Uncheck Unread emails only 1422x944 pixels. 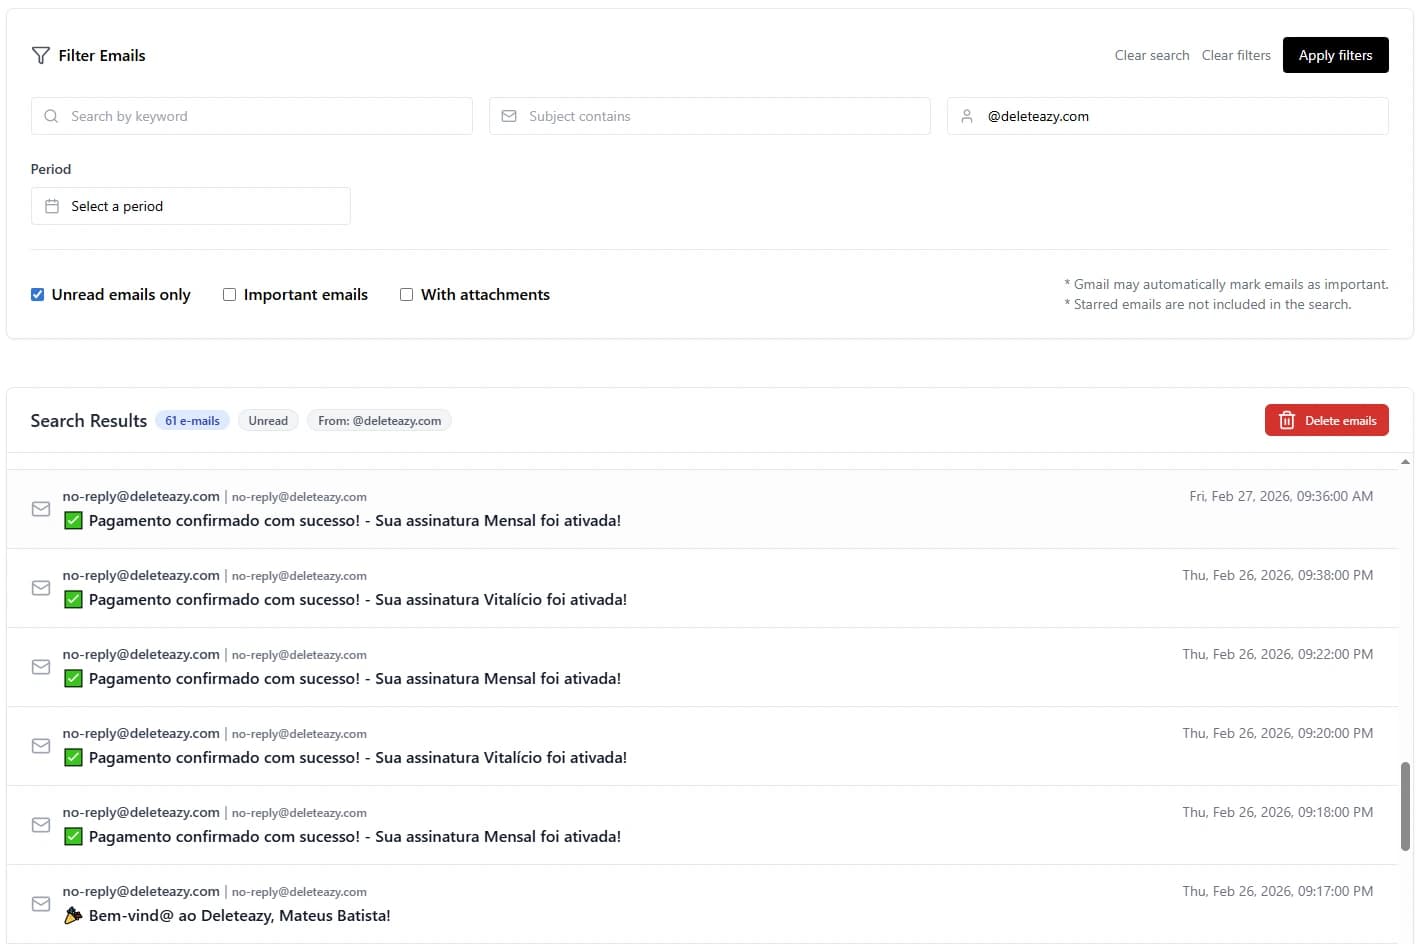point(37,295)
